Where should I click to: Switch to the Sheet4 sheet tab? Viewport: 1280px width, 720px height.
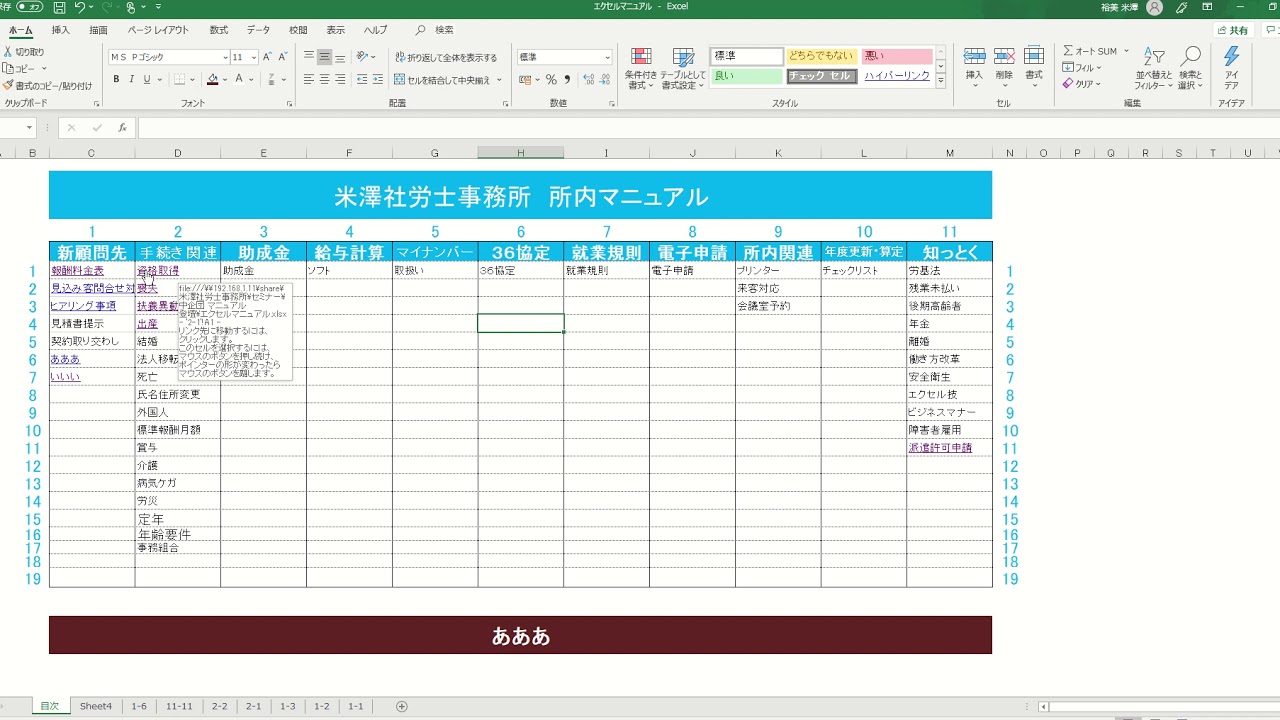point(96,706)
